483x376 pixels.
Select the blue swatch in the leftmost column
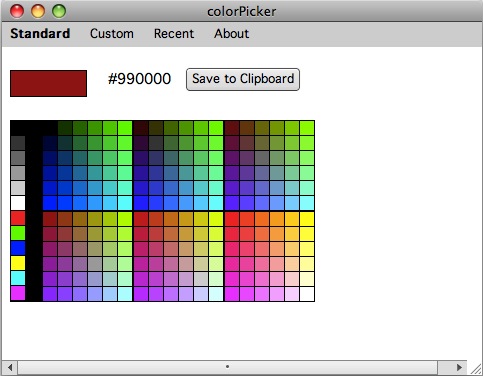coord(18,248)
